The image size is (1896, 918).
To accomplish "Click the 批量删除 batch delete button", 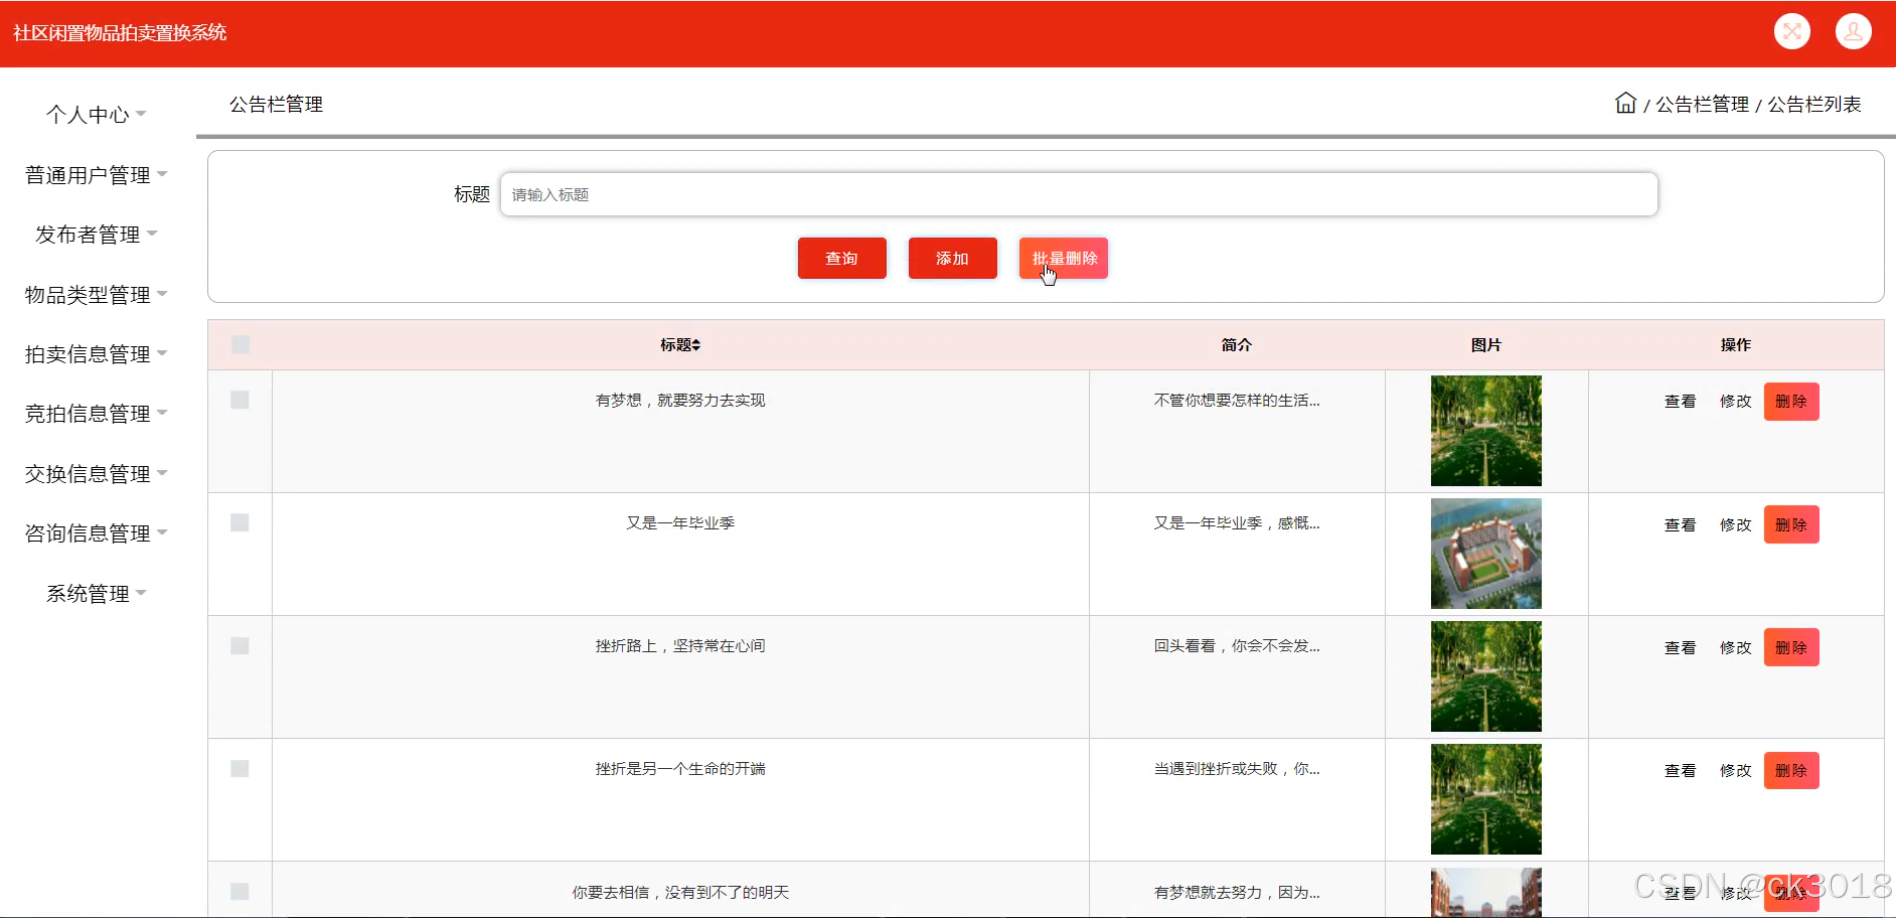I will pyautogui.click(x=1064, y=258).
